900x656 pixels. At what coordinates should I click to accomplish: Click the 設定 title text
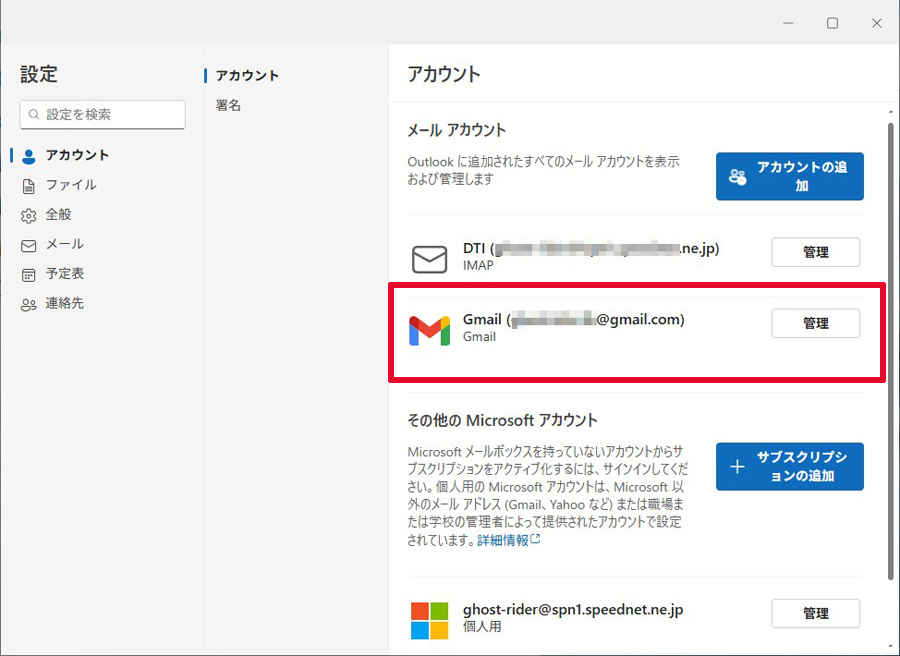coord(39,74)
